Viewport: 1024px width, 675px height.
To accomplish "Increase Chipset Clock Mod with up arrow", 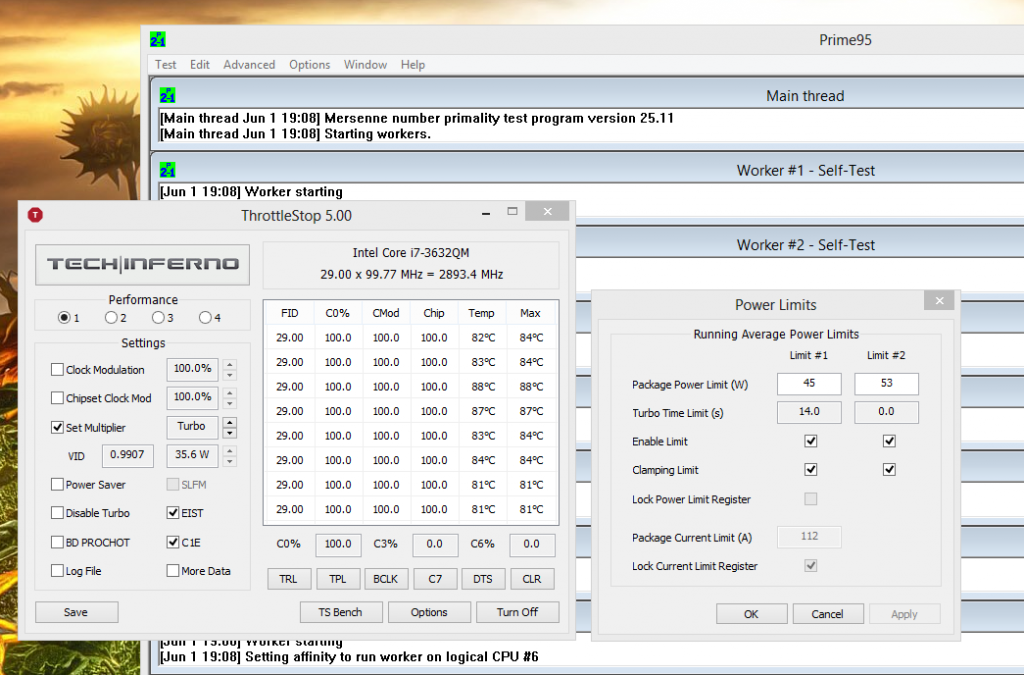I will [x=229, y=393].
